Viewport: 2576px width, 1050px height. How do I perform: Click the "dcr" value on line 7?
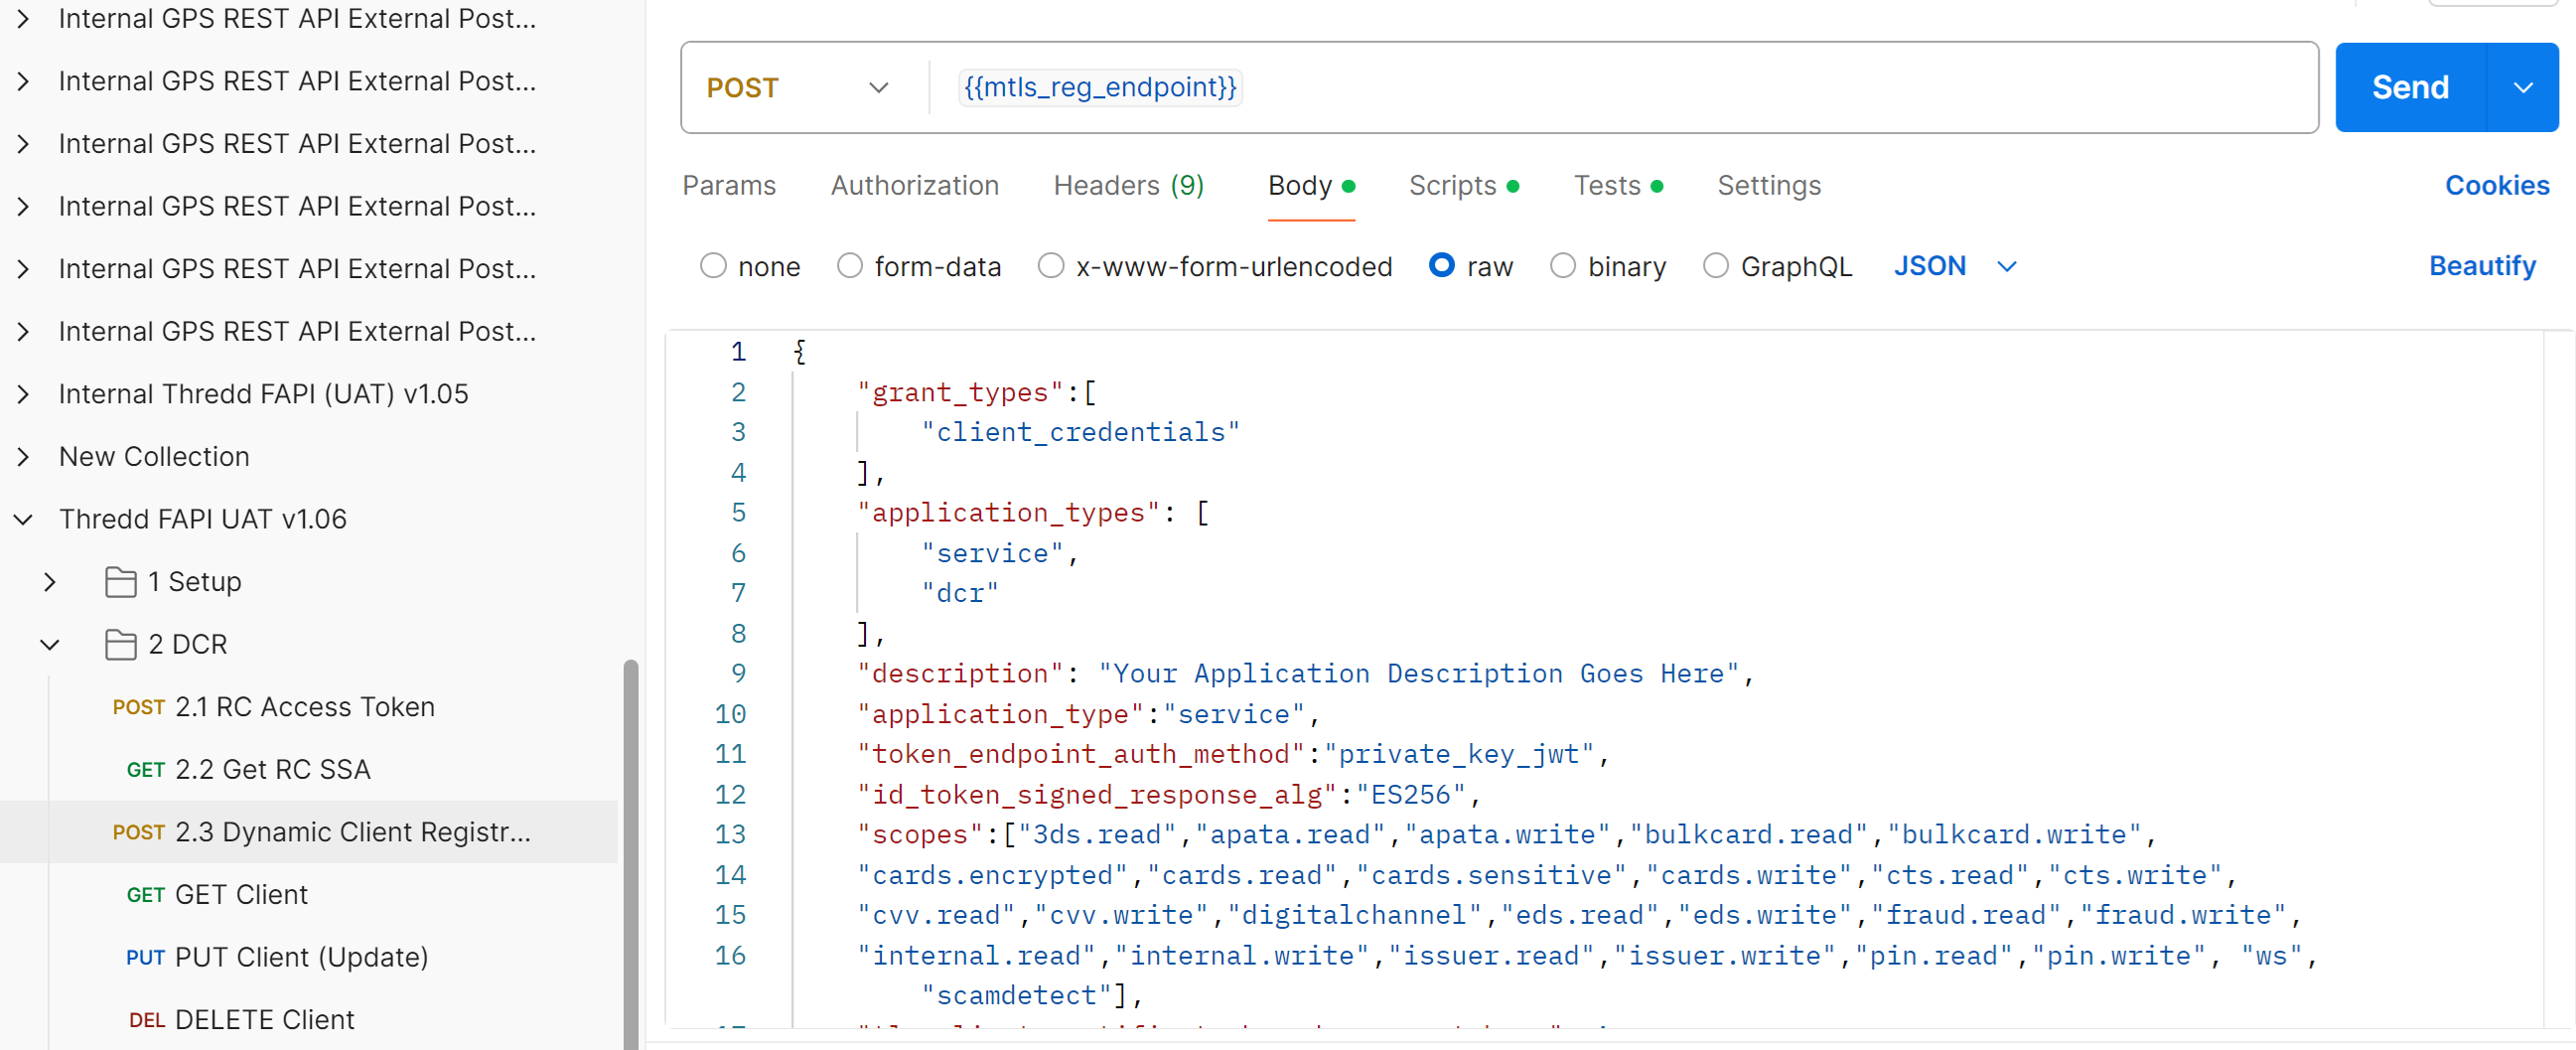(x=960, y=593)
